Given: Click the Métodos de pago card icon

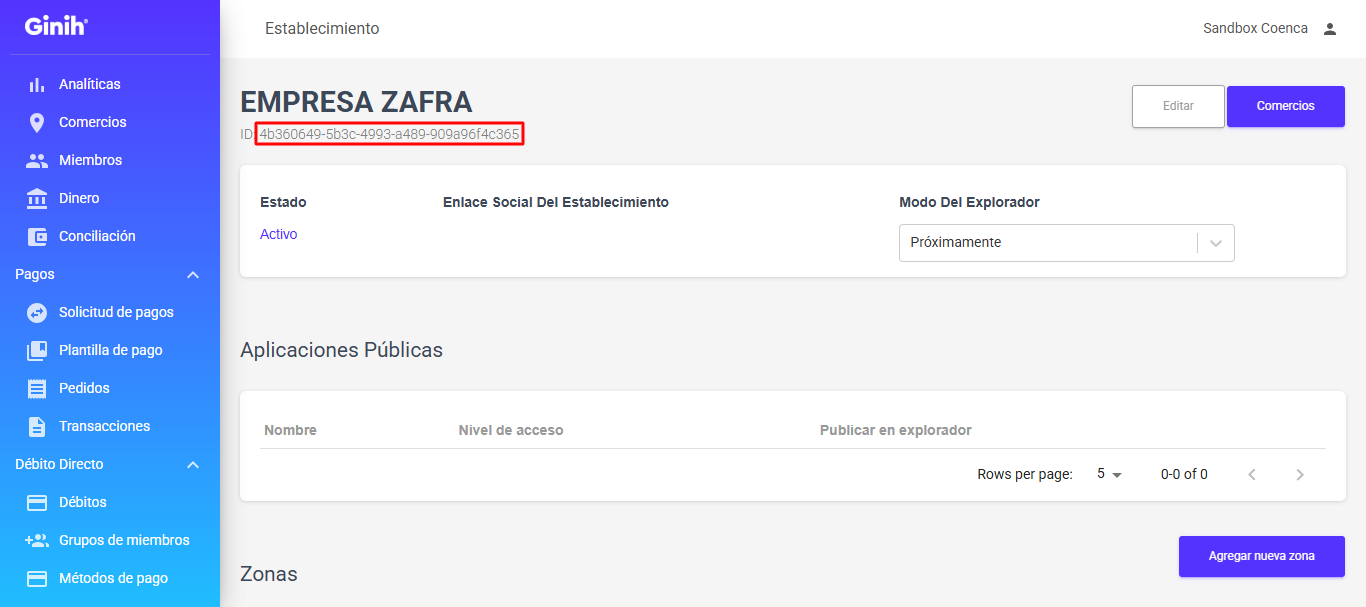Looking at the screenshot, I should click(x=37, y=578).
